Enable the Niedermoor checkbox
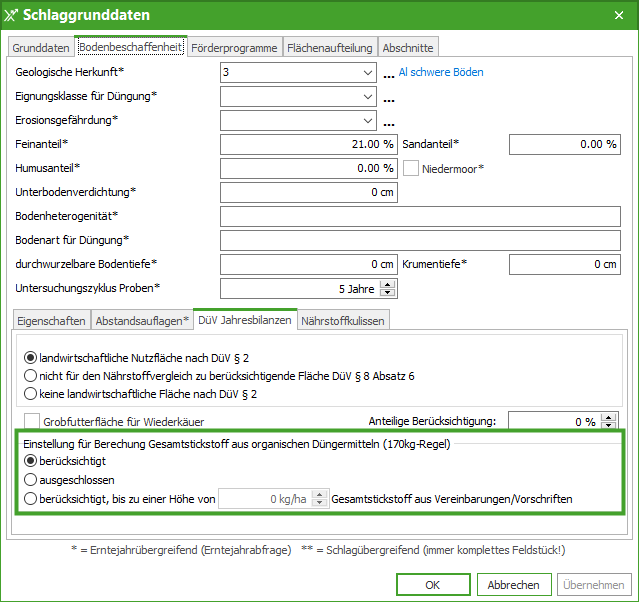The width and height of the screenshot is (639, 602). tap(410, 168)
